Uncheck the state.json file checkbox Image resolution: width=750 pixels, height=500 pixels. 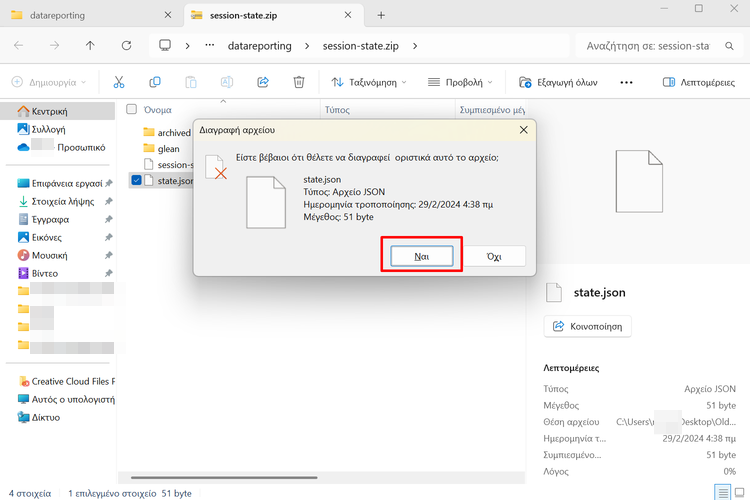point(136,181)
